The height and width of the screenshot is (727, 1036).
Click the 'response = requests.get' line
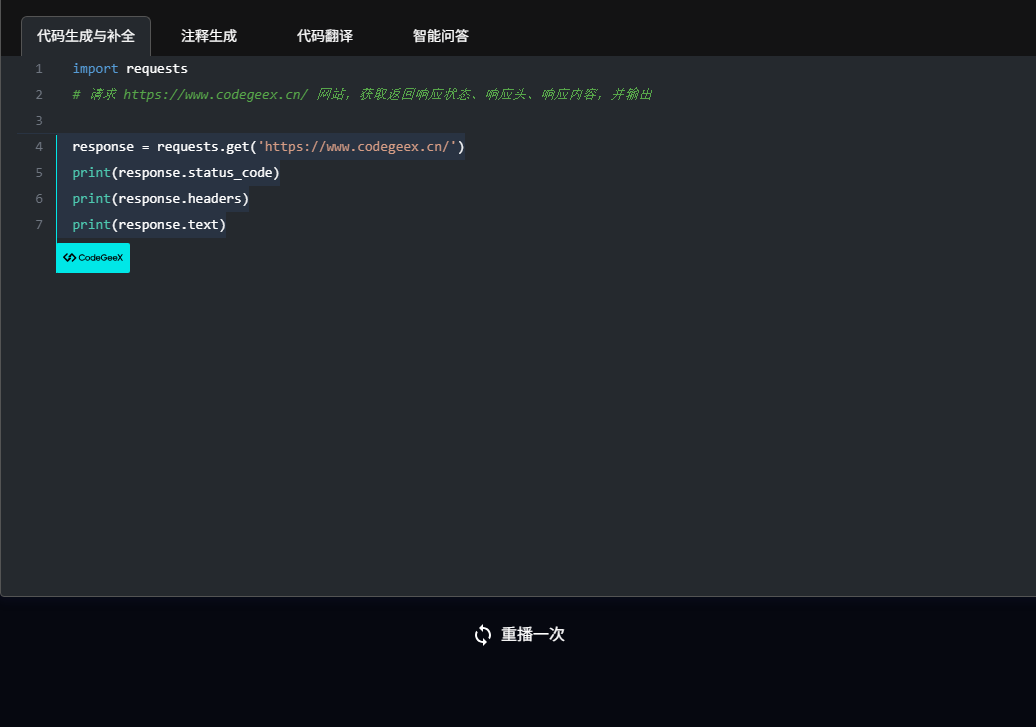pos(268,147)
